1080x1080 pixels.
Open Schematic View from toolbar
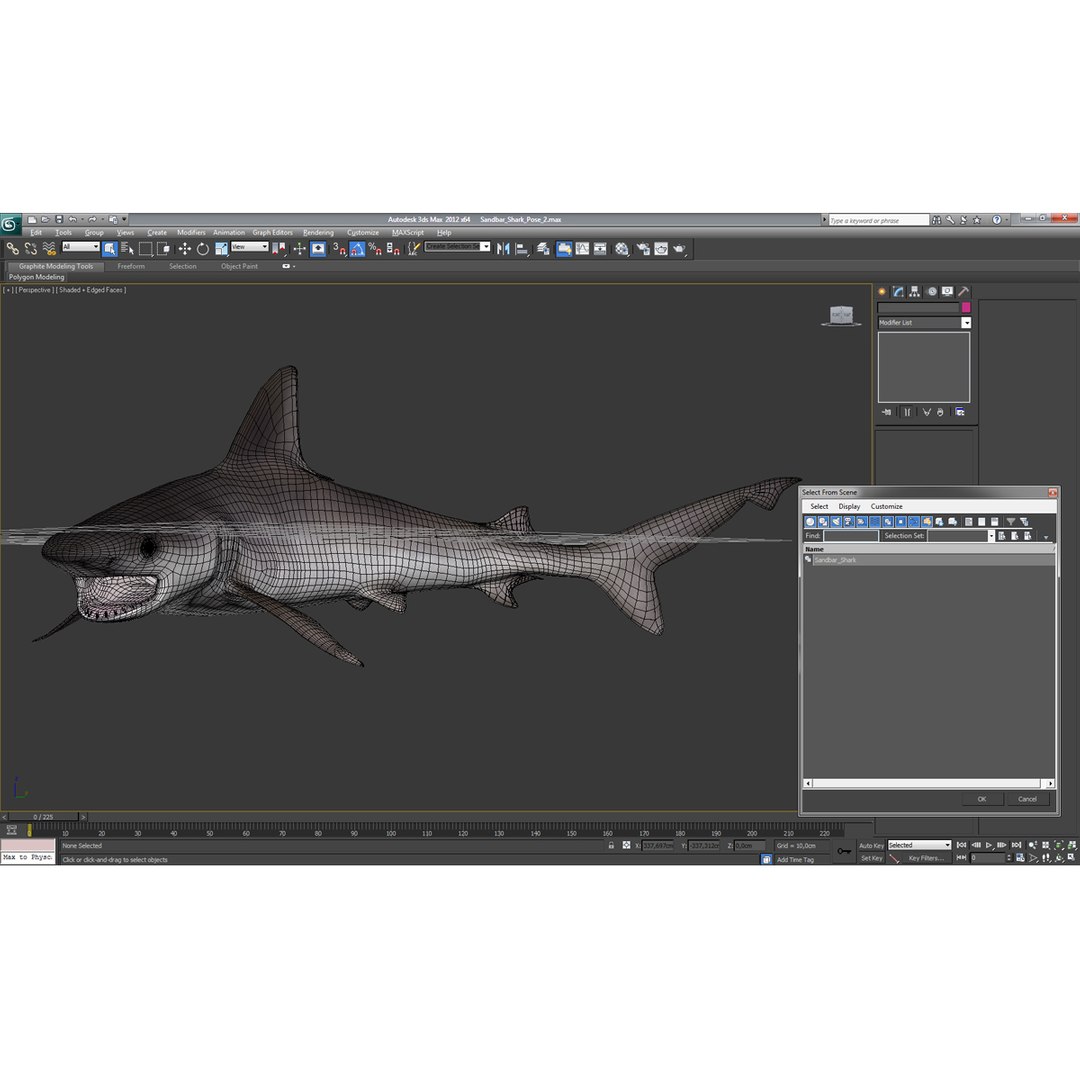coord(601,249)
